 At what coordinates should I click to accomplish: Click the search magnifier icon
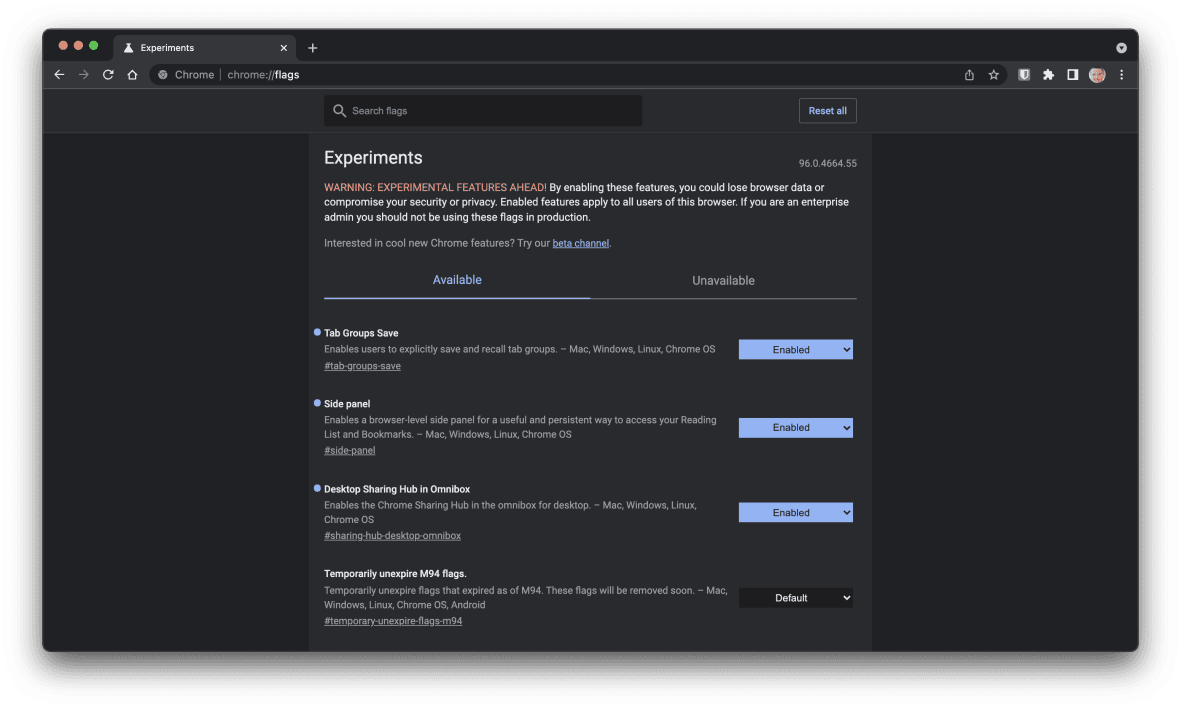pyautogui.click(x=340, y=111)
